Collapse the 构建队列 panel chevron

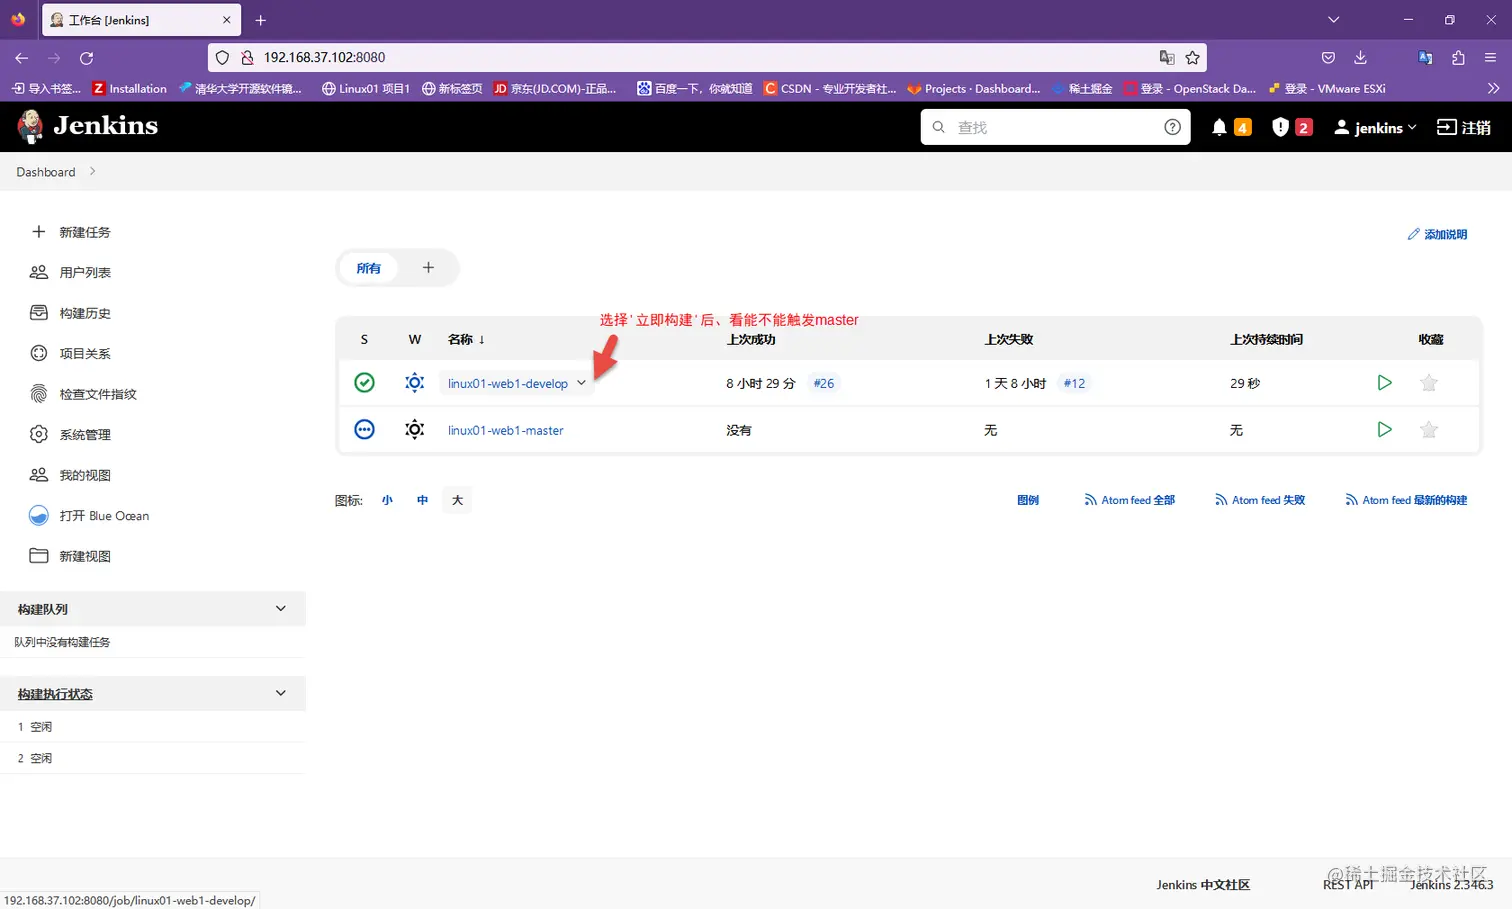click(281, 608)
